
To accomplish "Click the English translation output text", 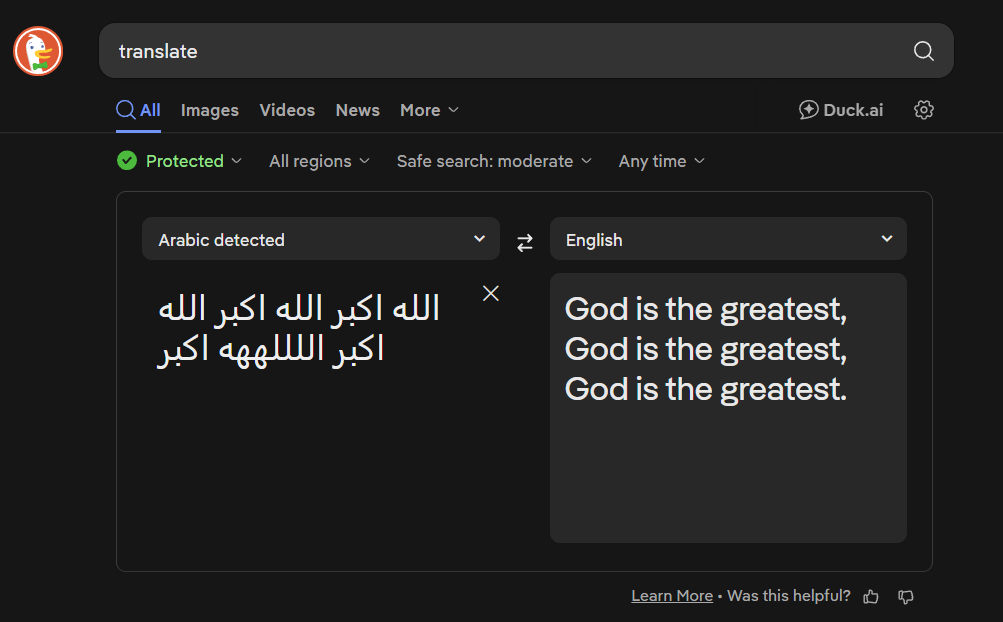I will coord(706,349).
